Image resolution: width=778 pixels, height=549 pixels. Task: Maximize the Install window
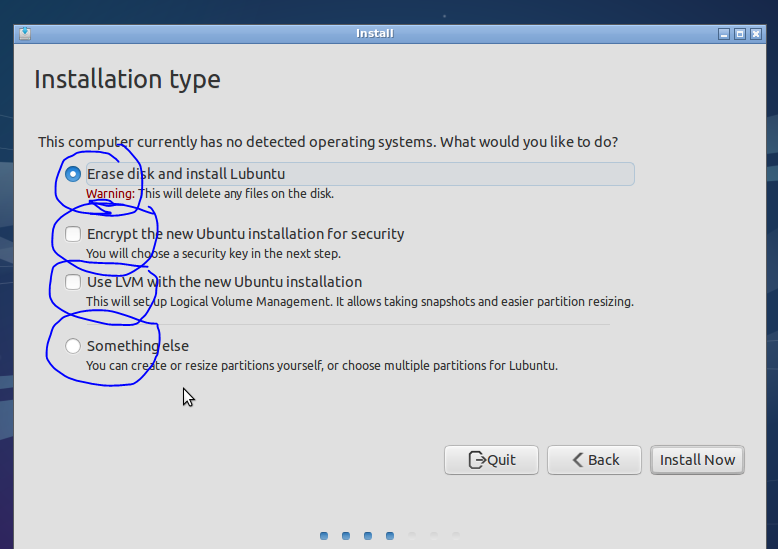[740, 34]
